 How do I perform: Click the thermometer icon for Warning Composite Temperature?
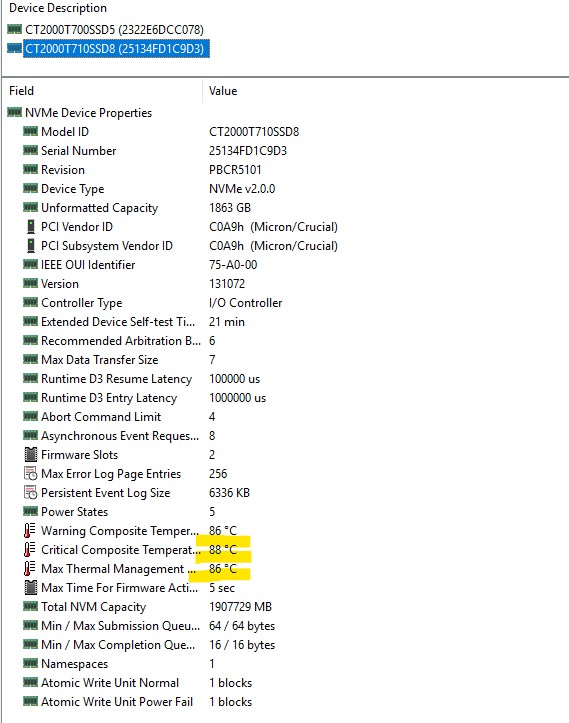click(30, 531)
